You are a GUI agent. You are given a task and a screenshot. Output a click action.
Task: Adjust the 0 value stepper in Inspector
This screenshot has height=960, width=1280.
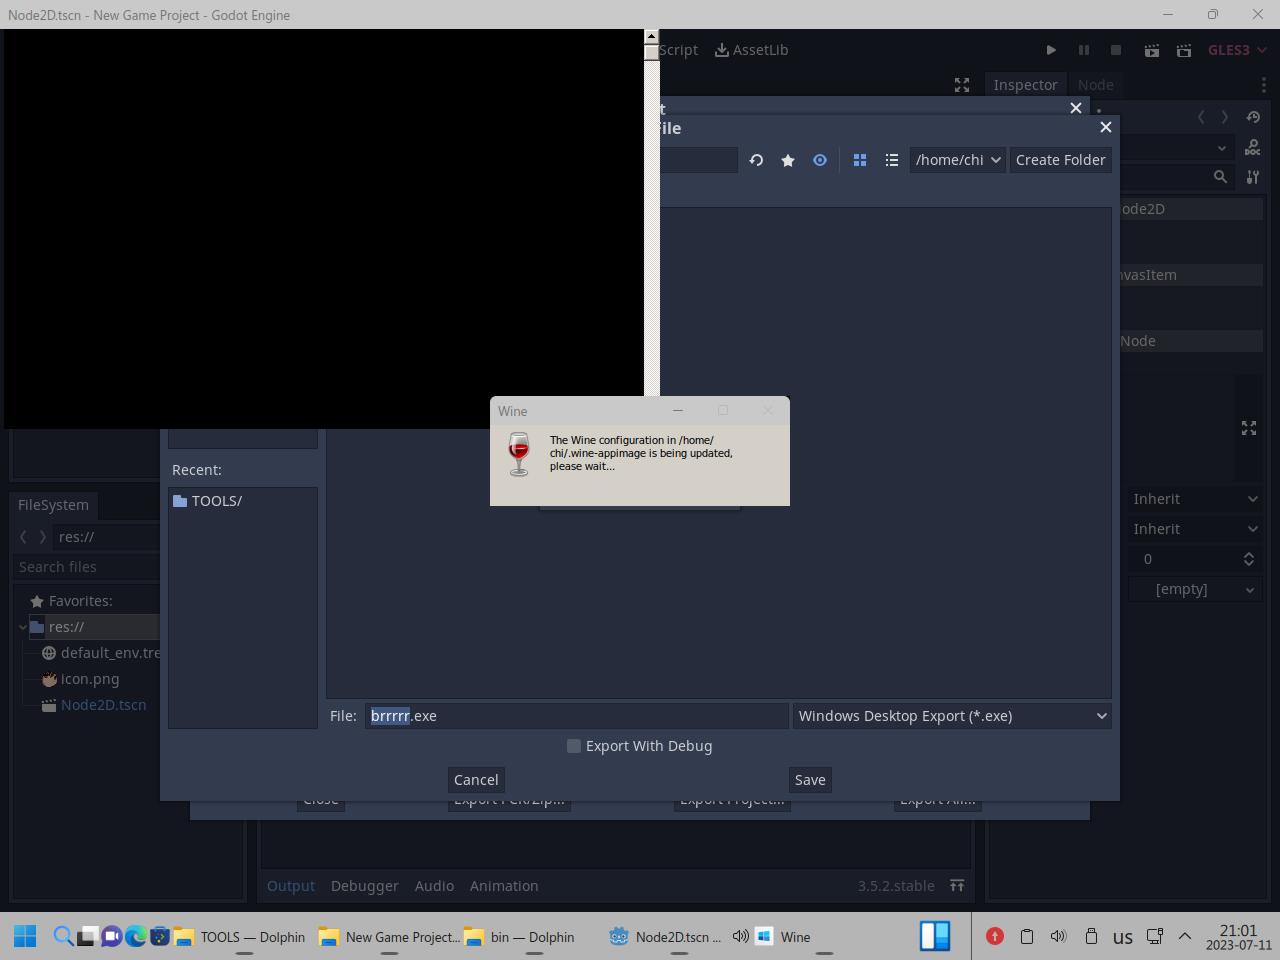(x=1249, y=559)
